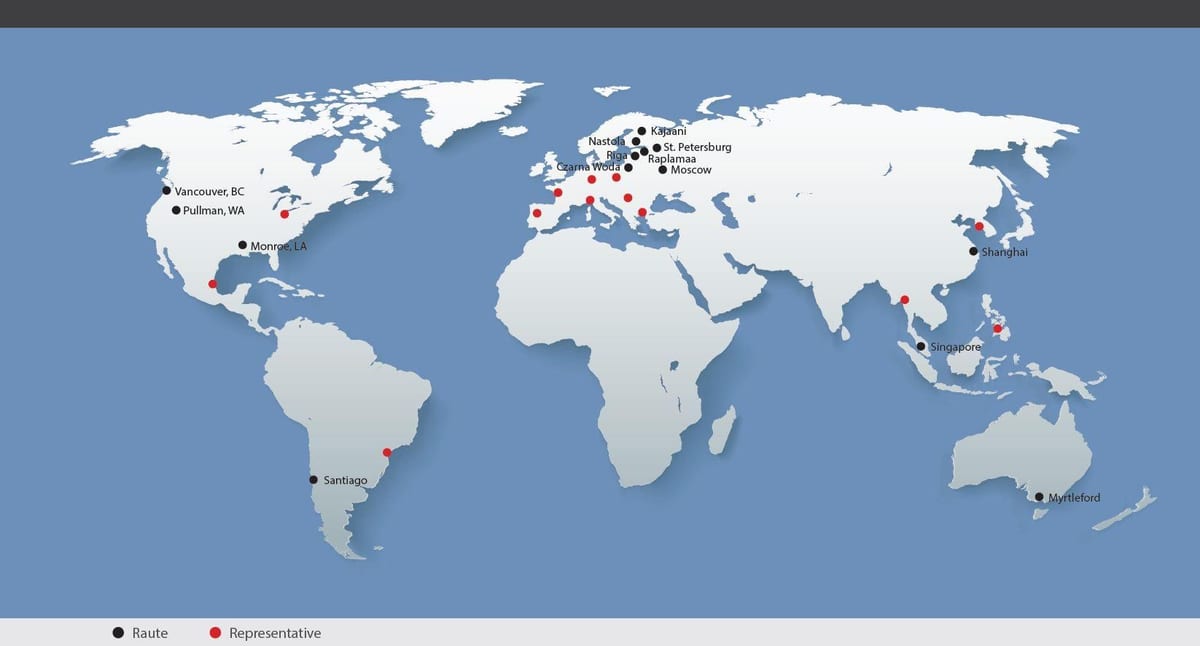Click the Czarna Woda label text
1200x646 pixels.
click(x=588, y=167)
